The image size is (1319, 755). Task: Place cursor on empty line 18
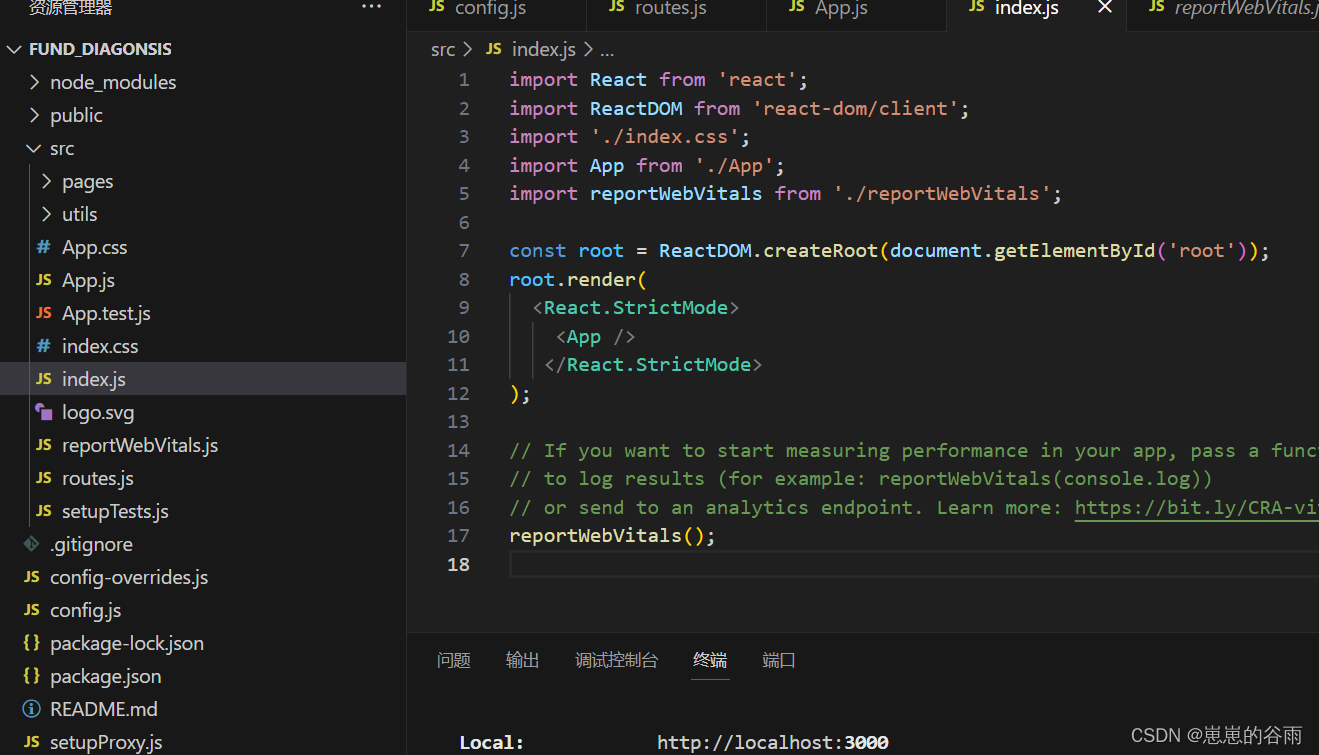[x=914, y=564]
